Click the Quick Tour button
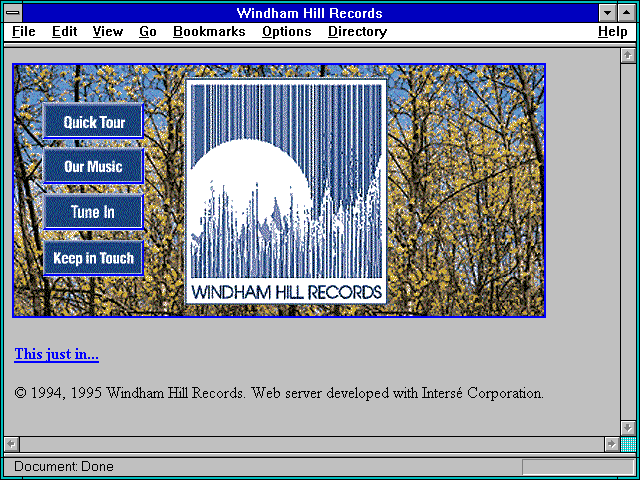This screenshot has height=480, width=640. (x=93, y=121)
